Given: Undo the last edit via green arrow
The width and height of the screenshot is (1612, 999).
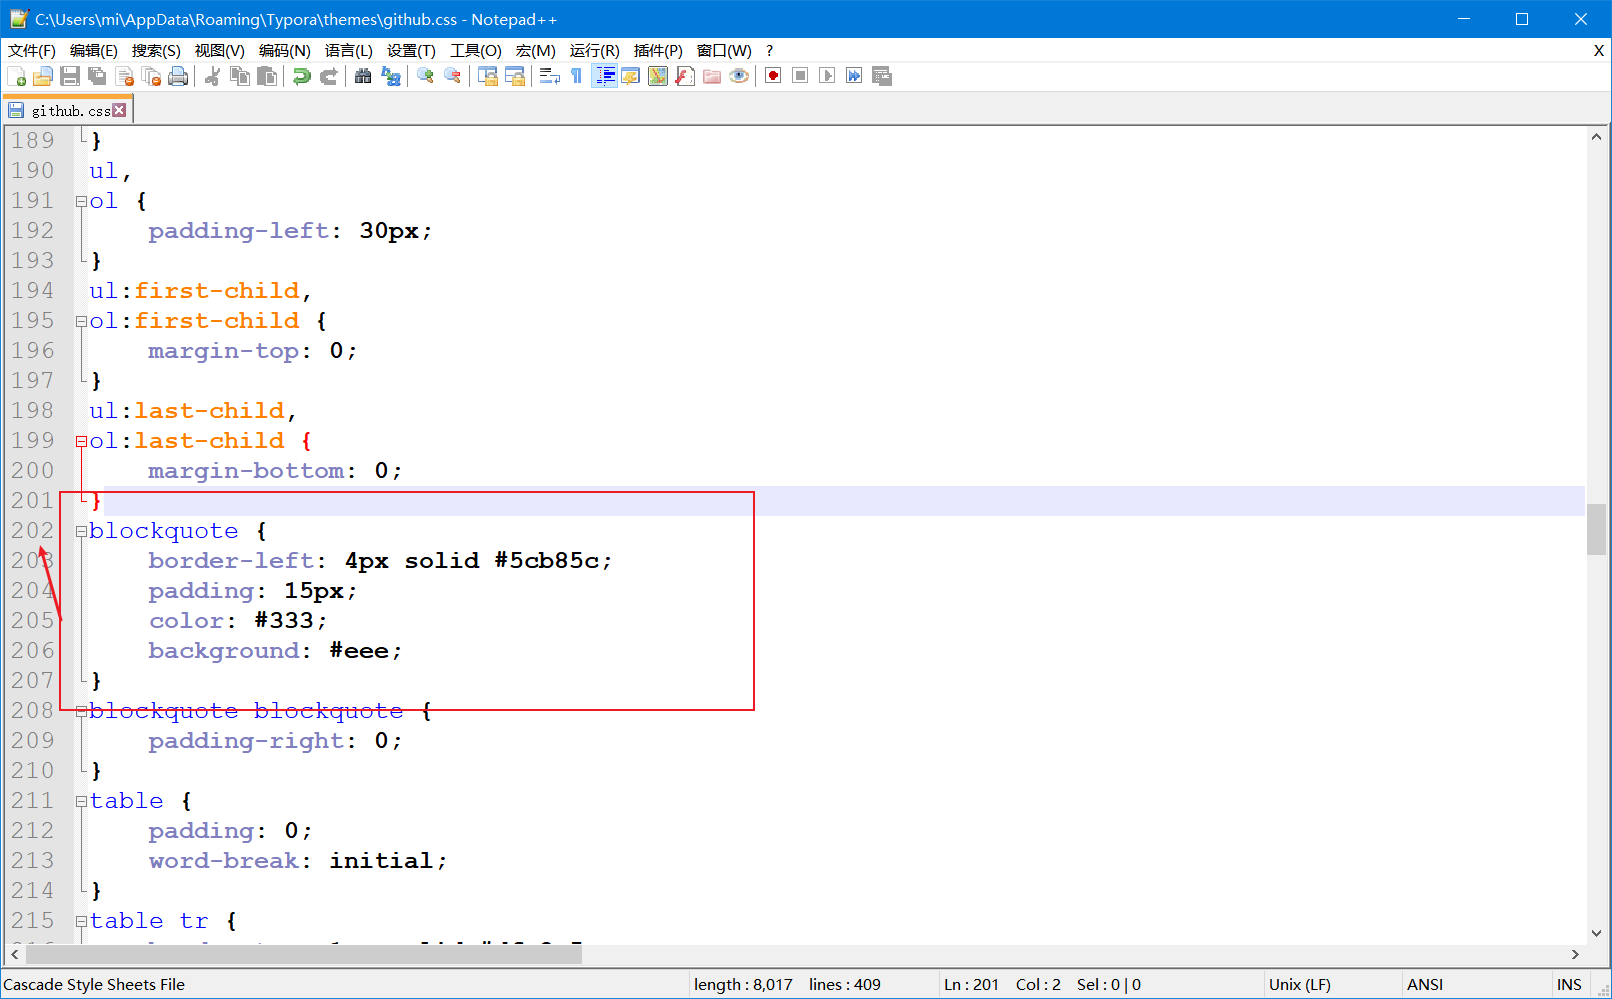Looking at the screenshot, I should coord(301,76).
